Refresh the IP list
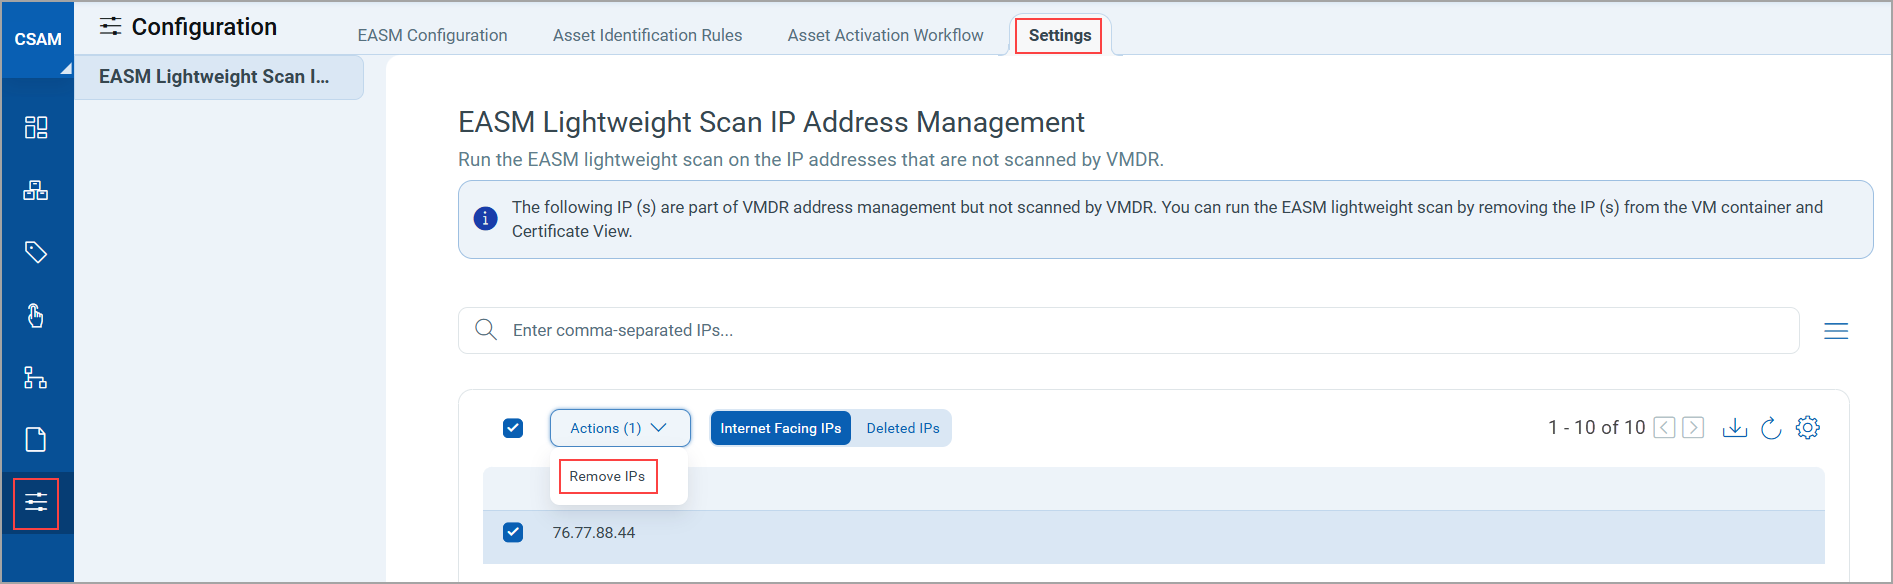 click(1771, 428)
